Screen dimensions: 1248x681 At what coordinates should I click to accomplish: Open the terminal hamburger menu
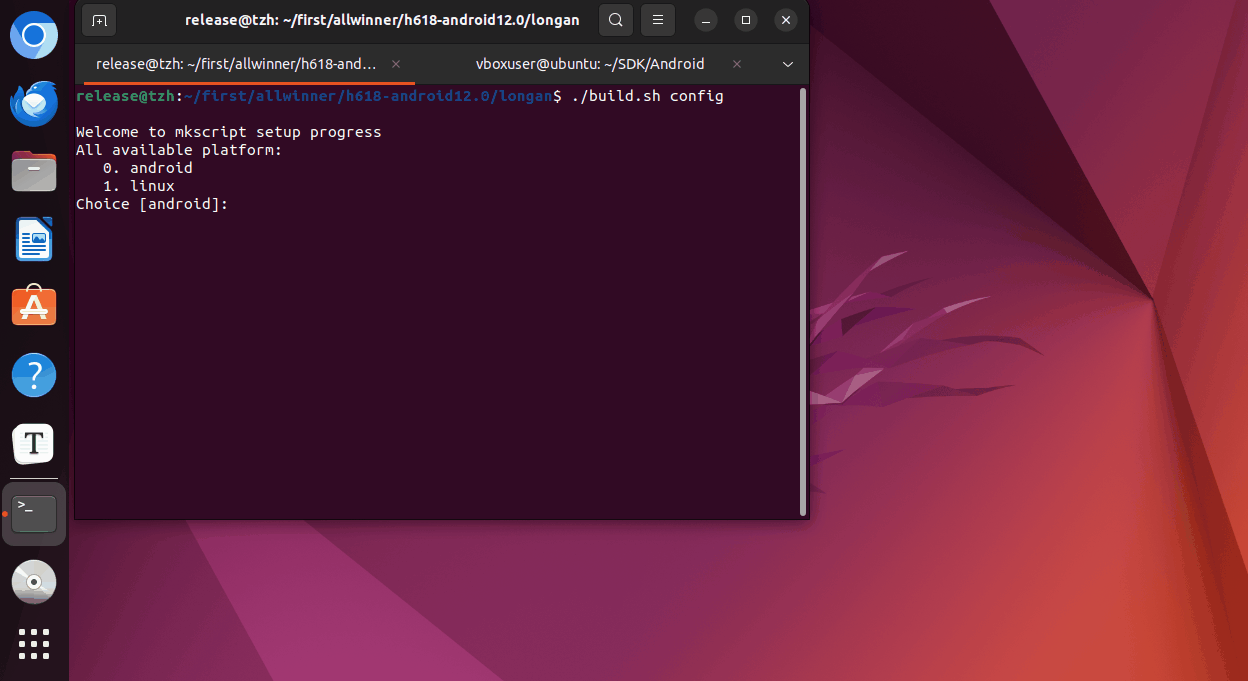click(x=656, y=20)
